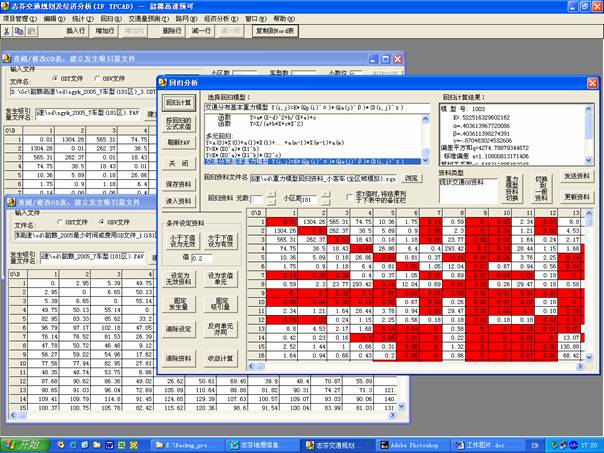This screenshot has height=453, width=604.
Task: Click the threshold value field showing 0.2
Action: pos(202,258)
